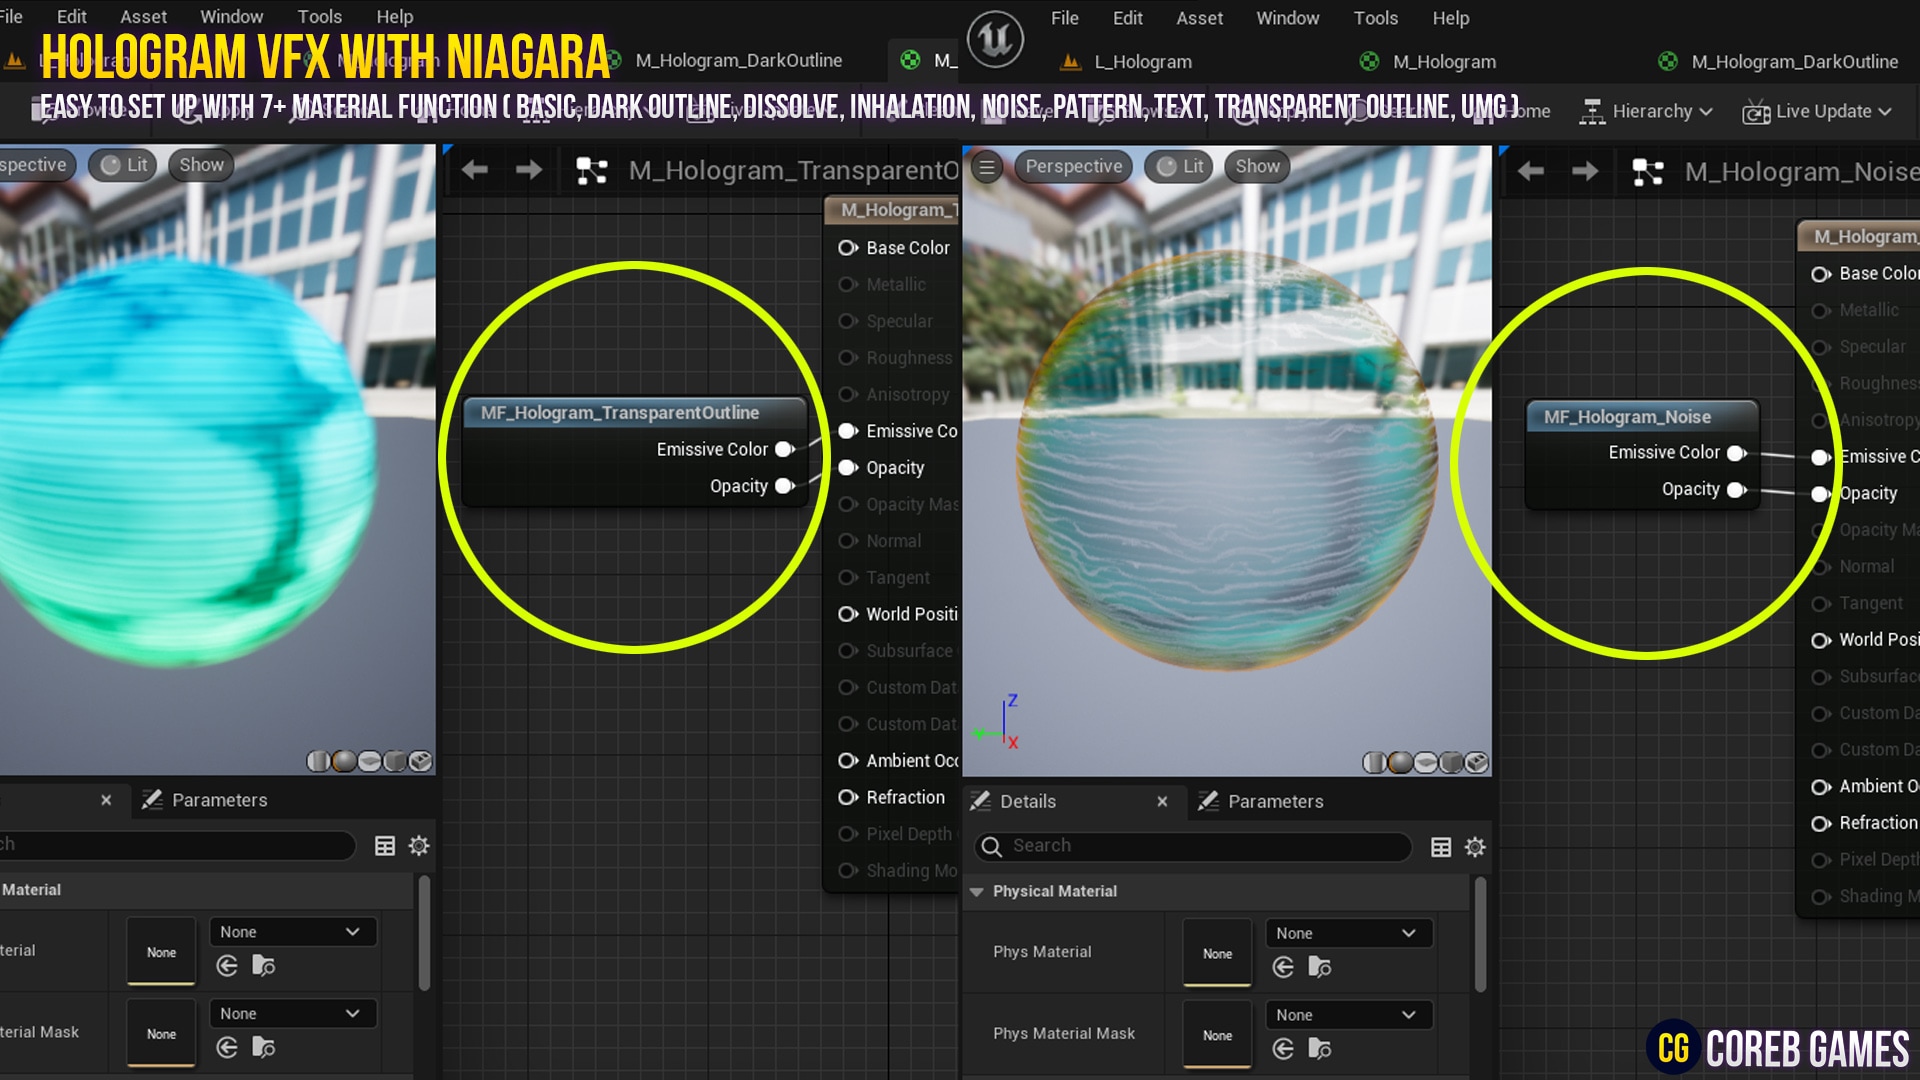Open the right Details panel view options grid icon
This screenshot has height=1080, width=1920.
click(1441, 848)
